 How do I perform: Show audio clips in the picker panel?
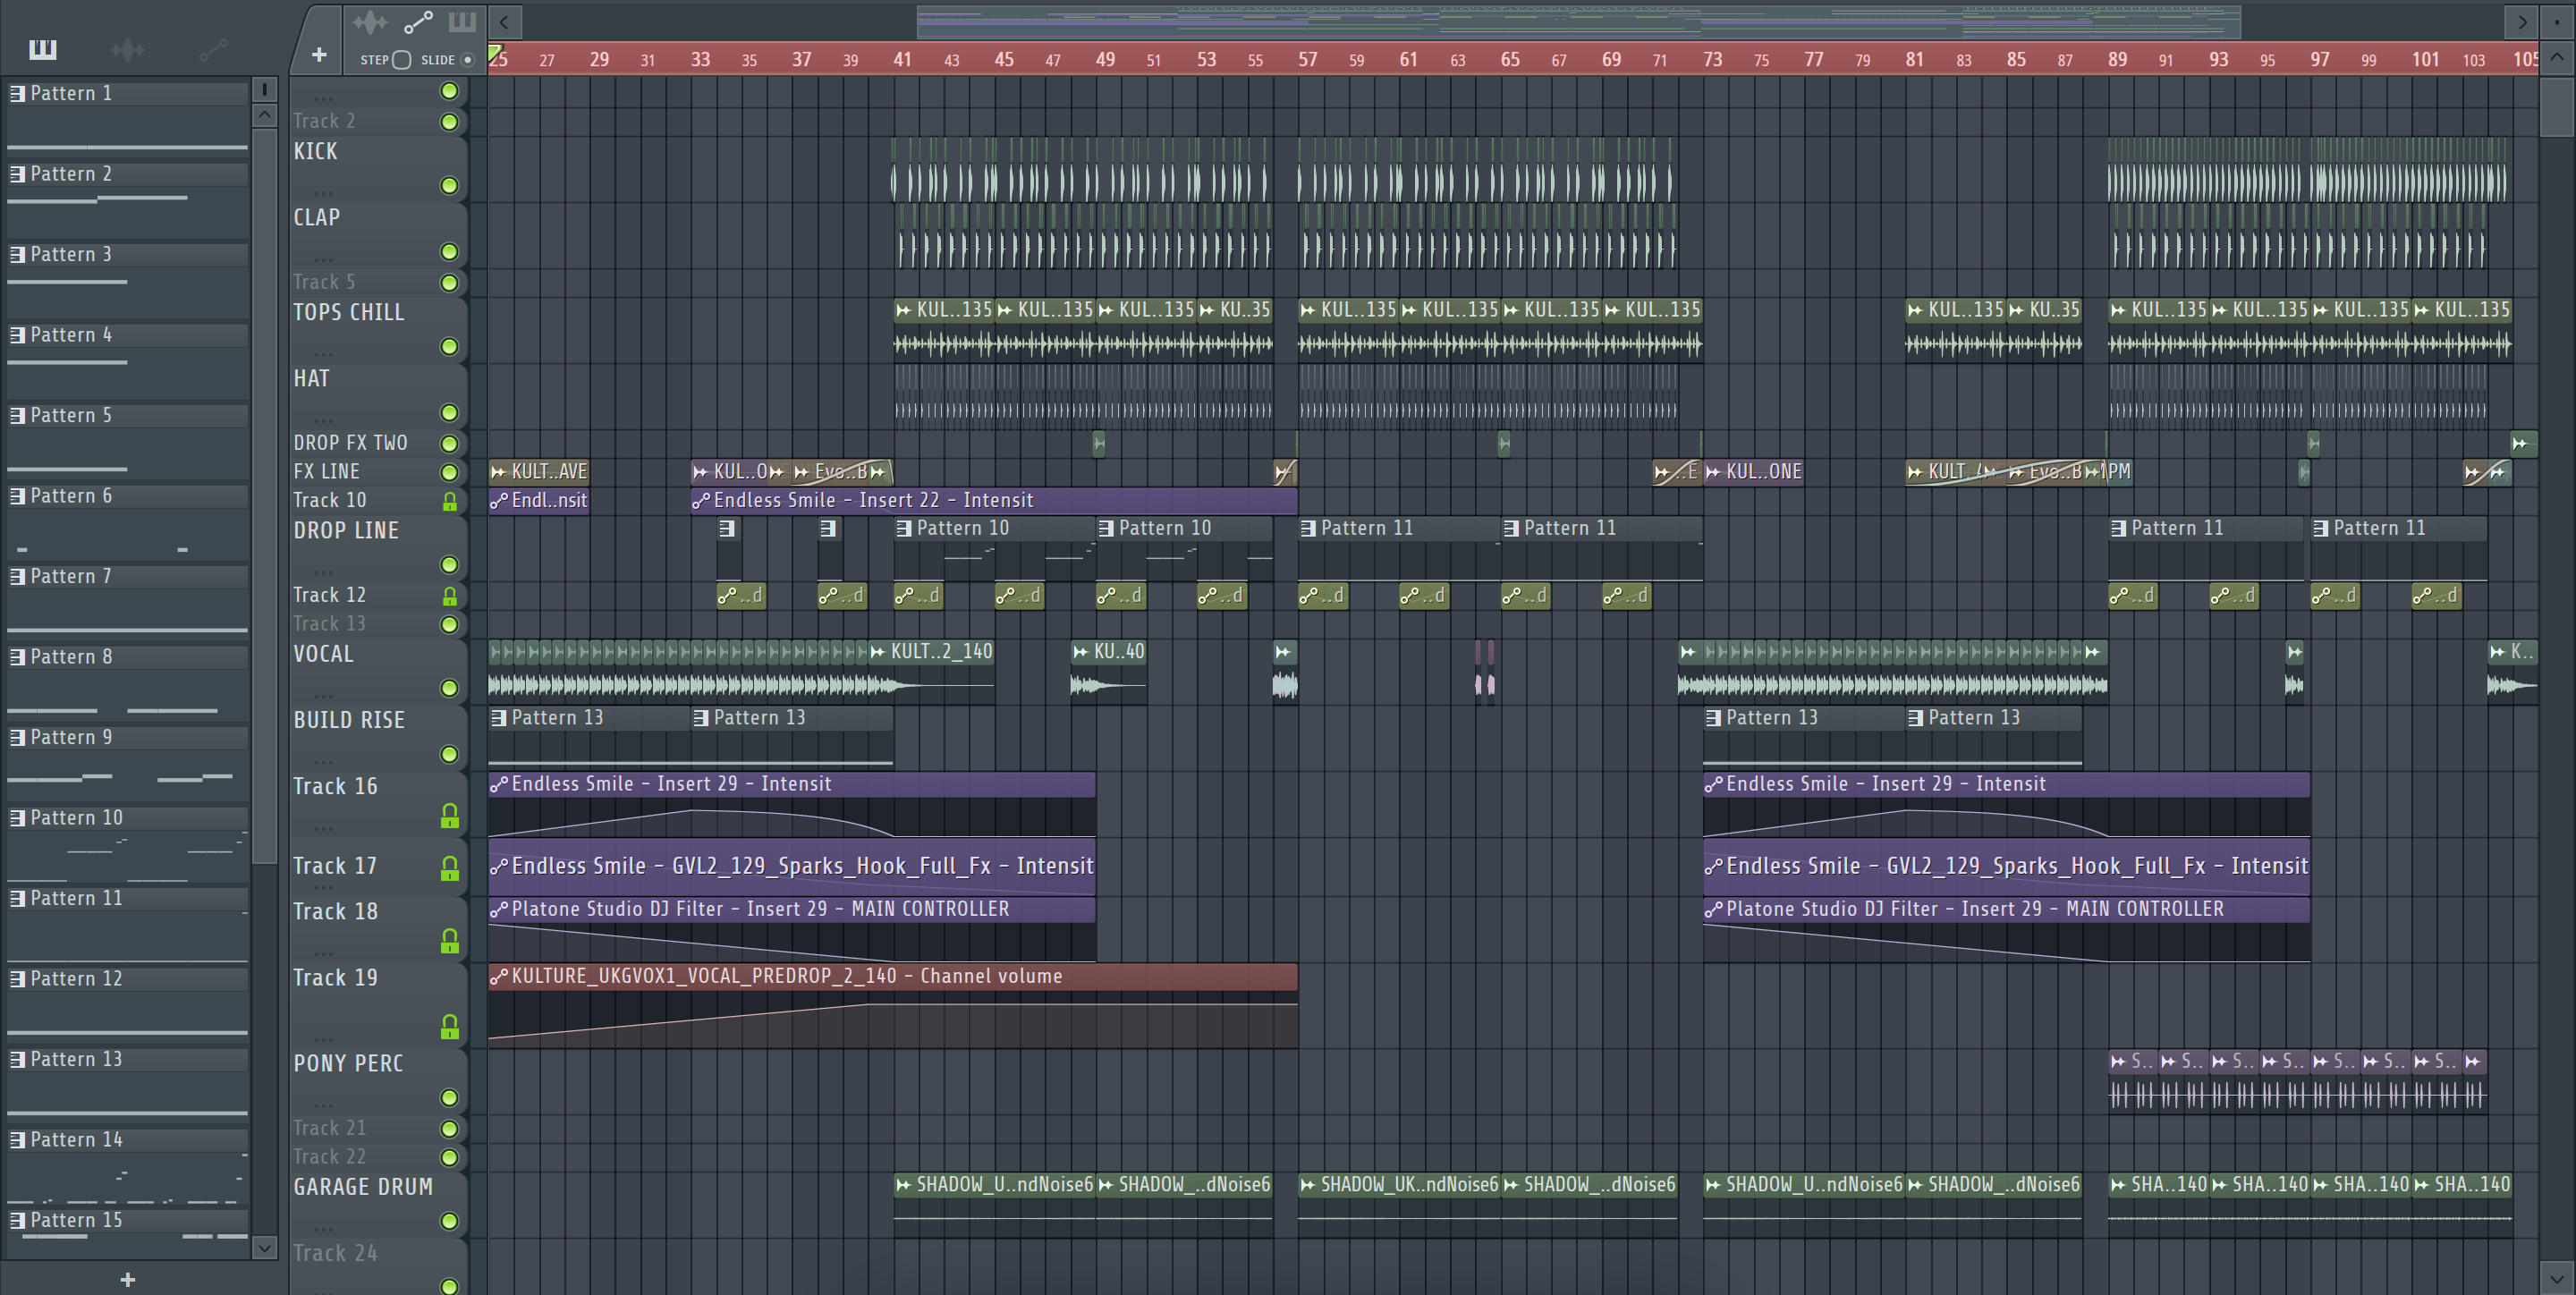[128, 49]
